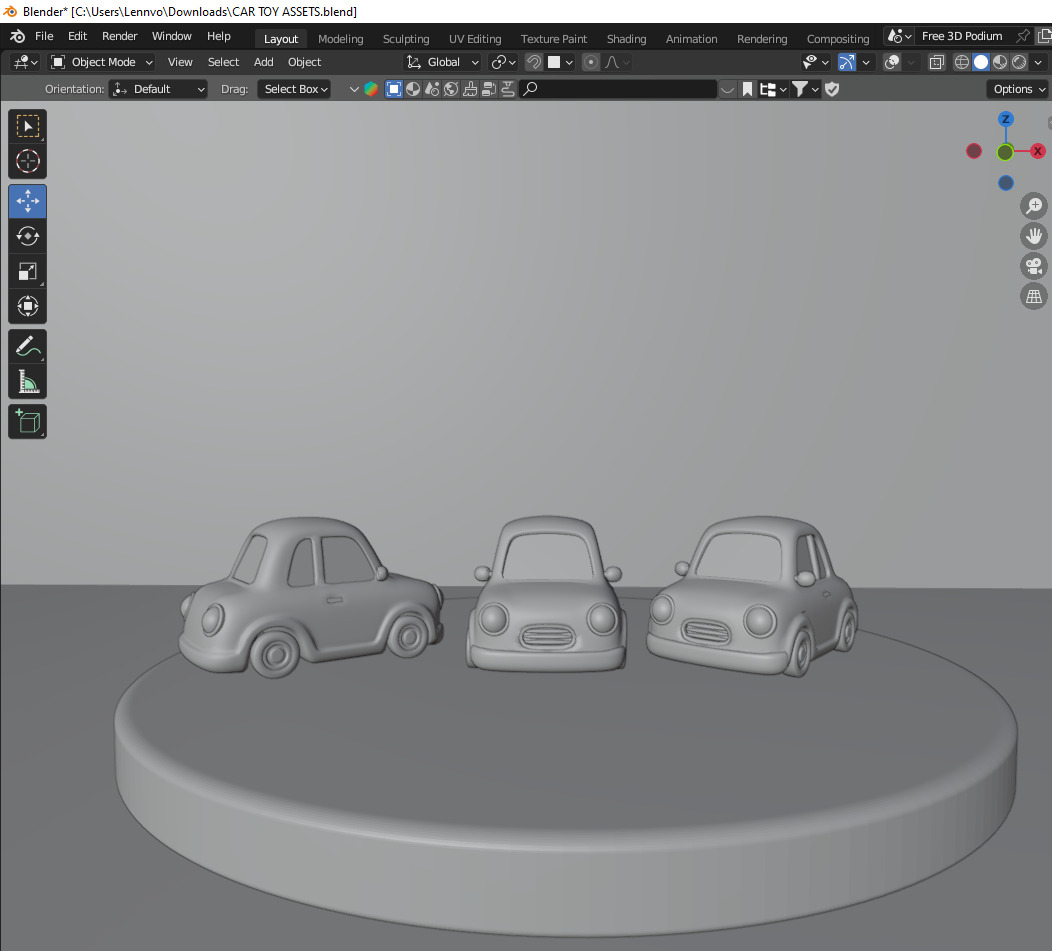
Task: Click the red X axis on gizmo
Action: coord(1037,151)
